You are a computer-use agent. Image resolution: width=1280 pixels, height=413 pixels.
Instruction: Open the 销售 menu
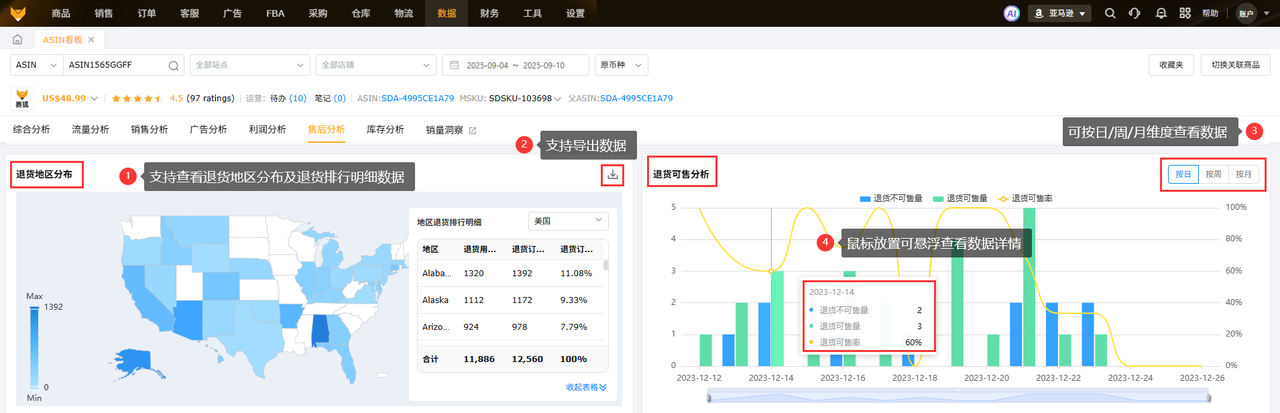coord(103,13)
